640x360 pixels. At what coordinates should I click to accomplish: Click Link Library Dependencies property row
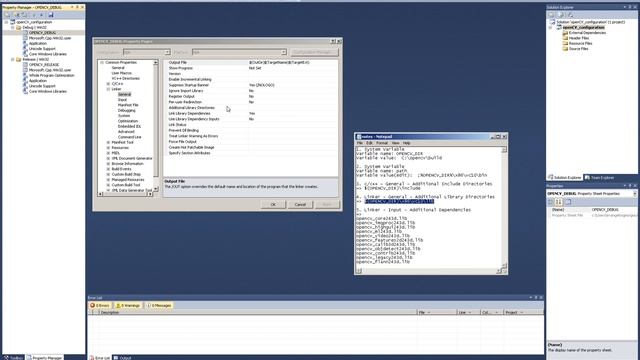(251, 113)
